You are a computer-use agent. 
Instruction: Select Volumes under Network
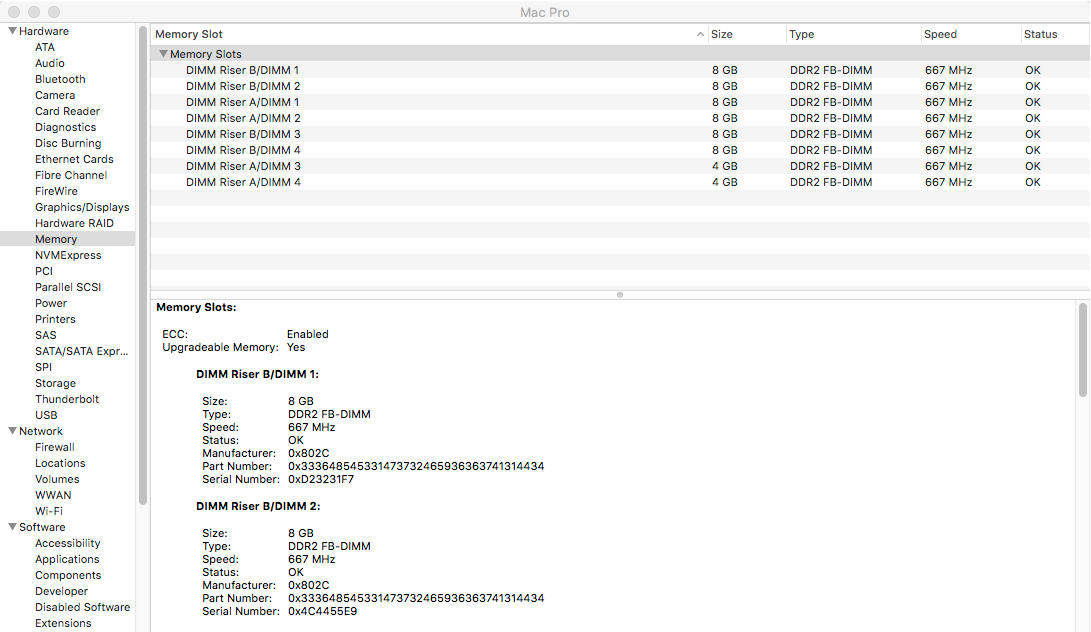tap(57, 479)
